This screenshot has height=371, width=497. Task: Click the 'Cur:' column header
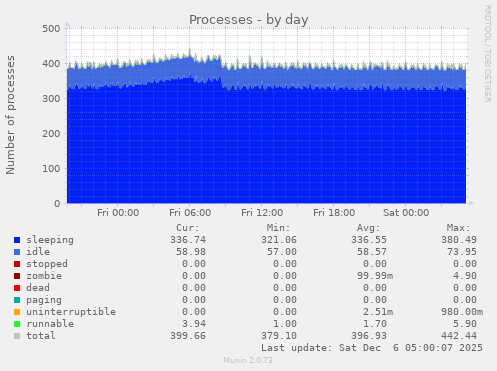click(x=188, y=228)
